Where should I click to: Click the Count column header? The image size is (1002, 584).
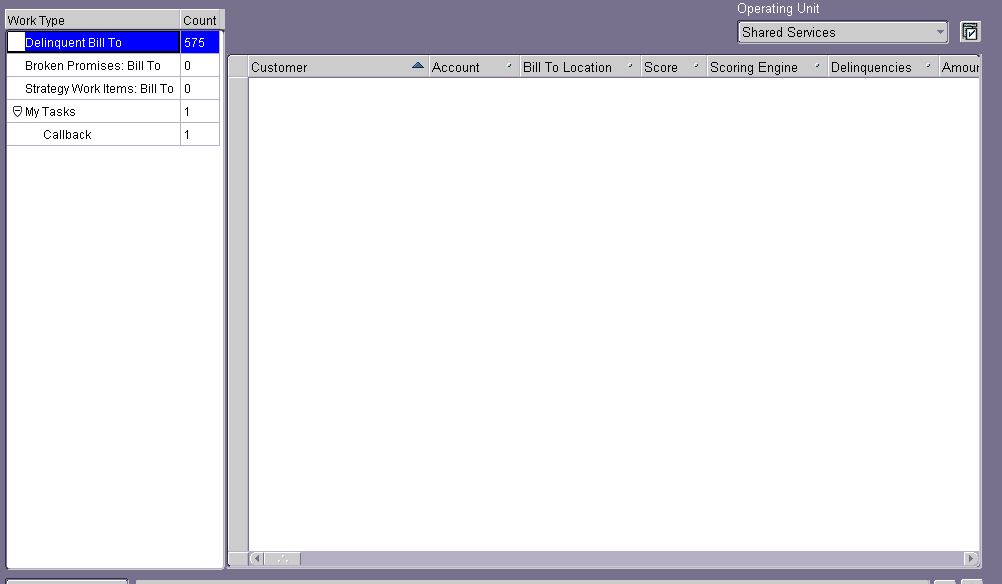(200, 20)
